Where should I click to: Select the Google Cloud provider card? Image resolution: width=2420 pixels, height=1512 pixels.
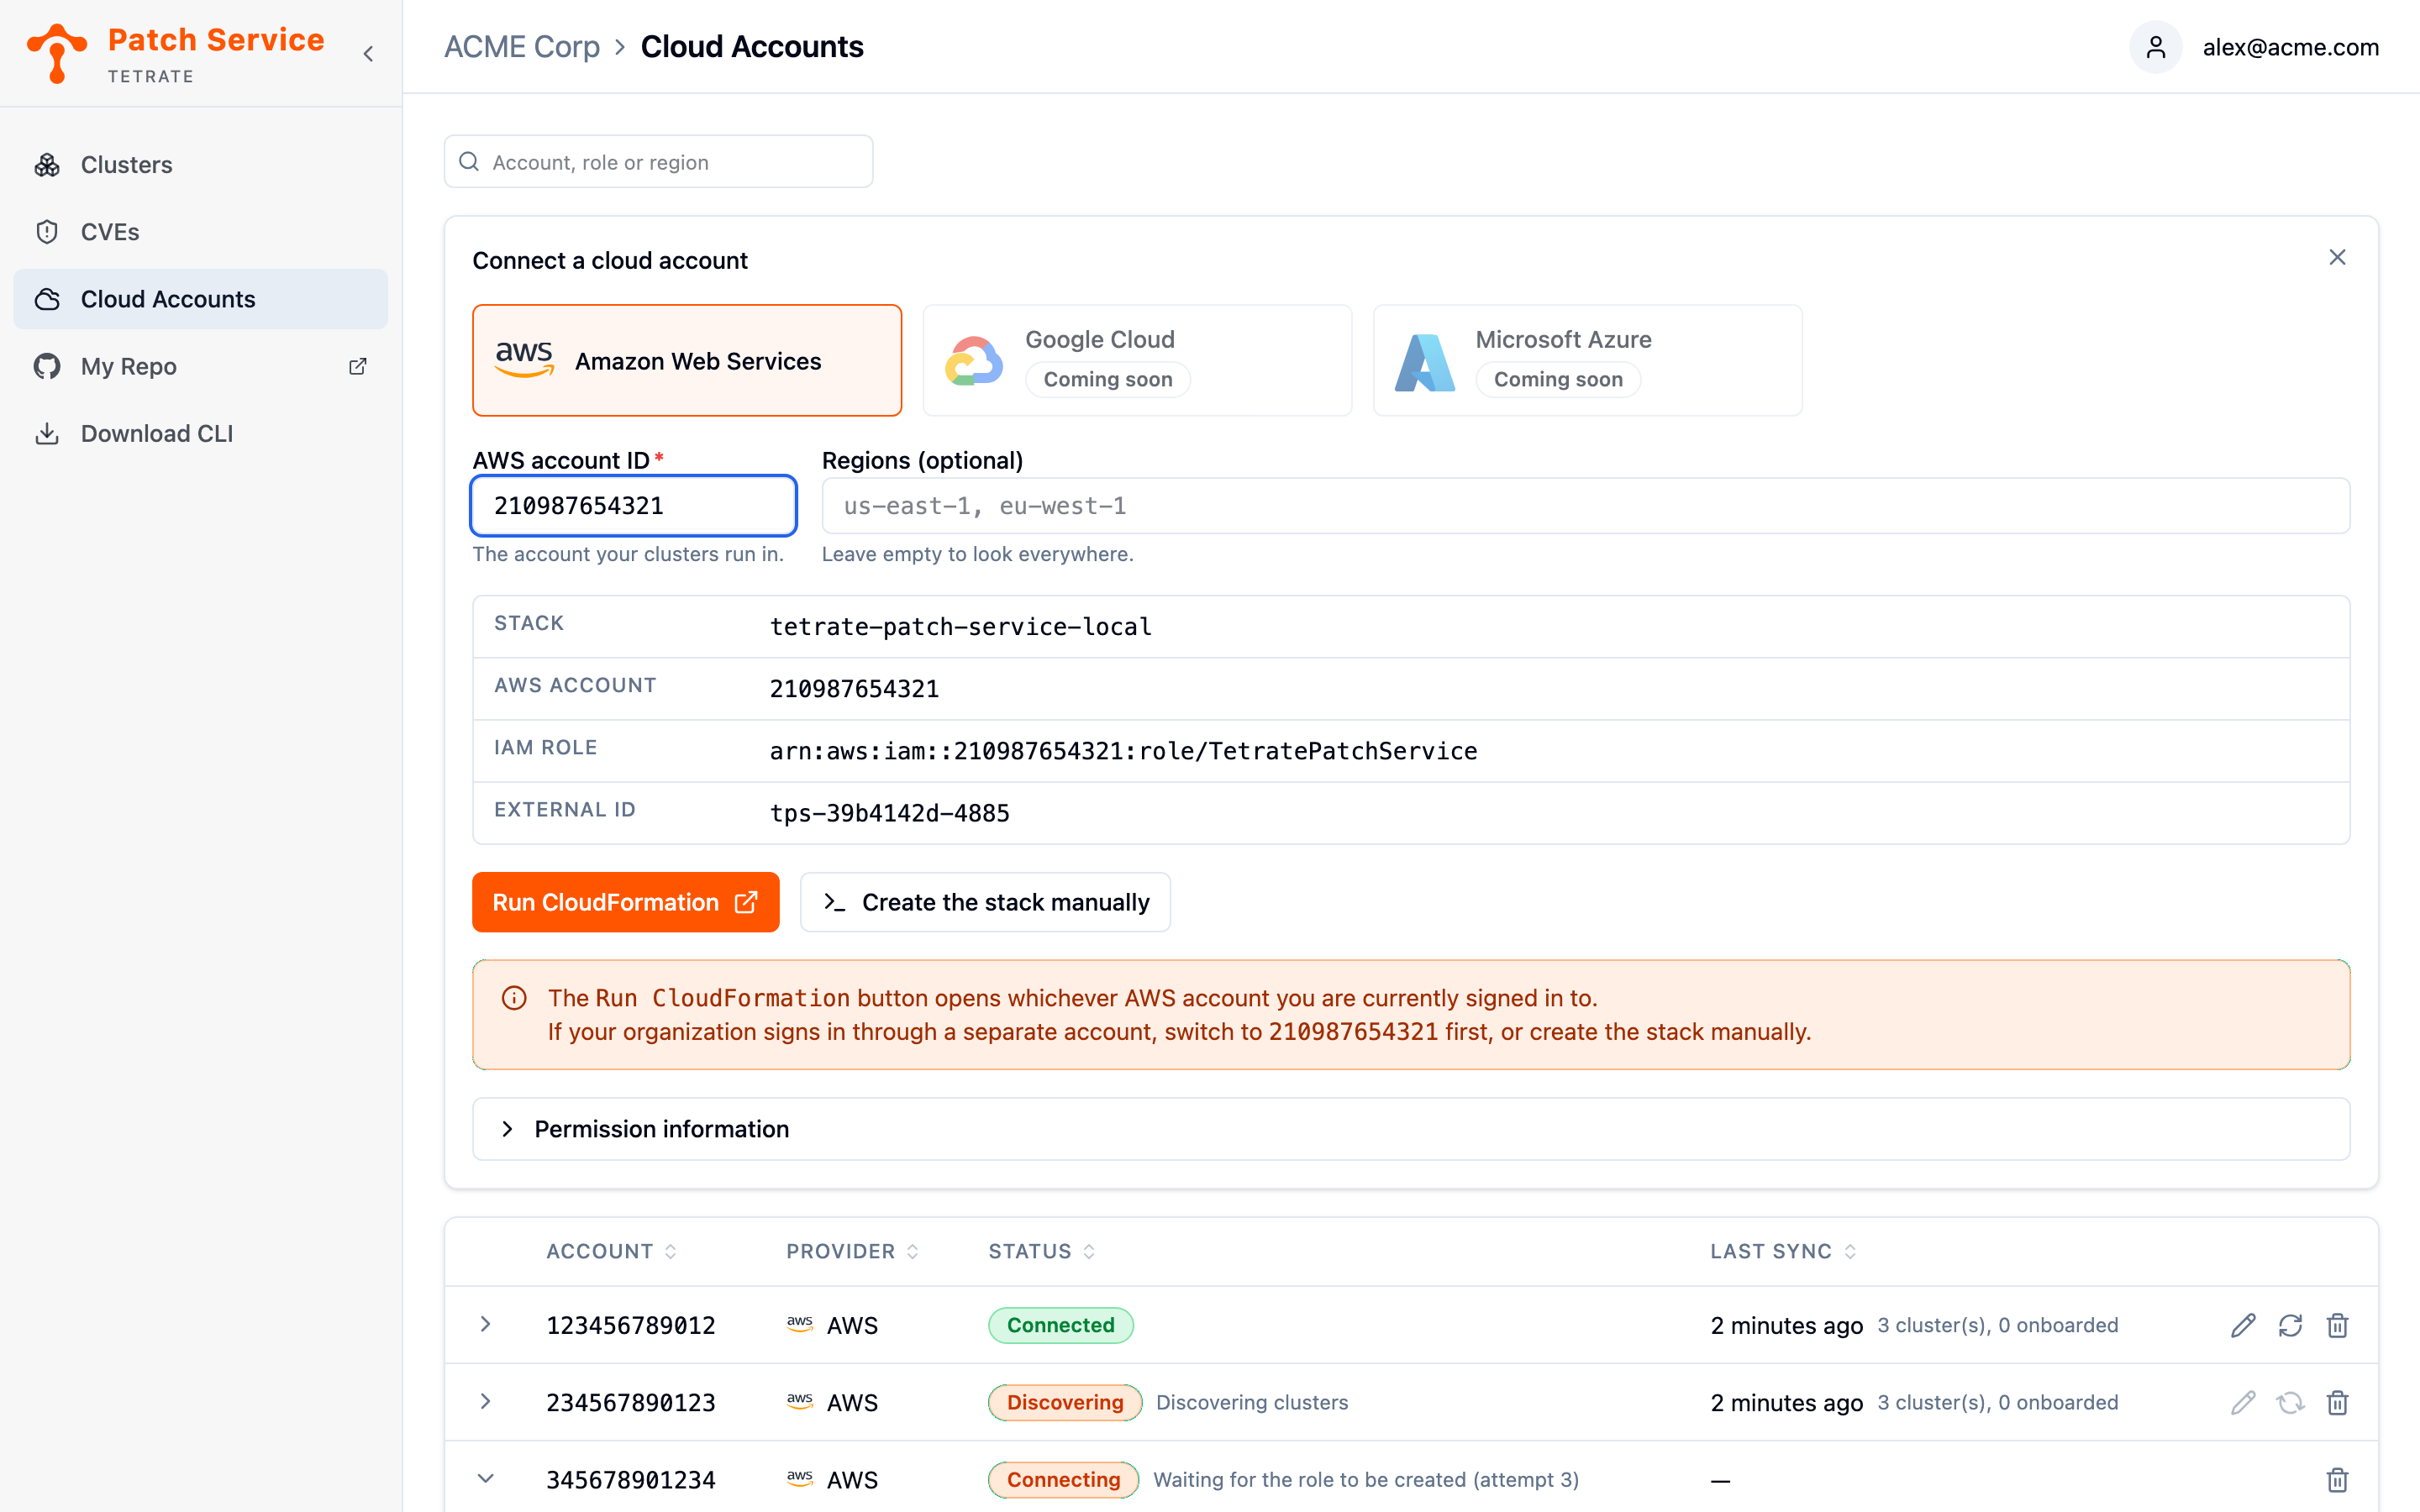1137,360
